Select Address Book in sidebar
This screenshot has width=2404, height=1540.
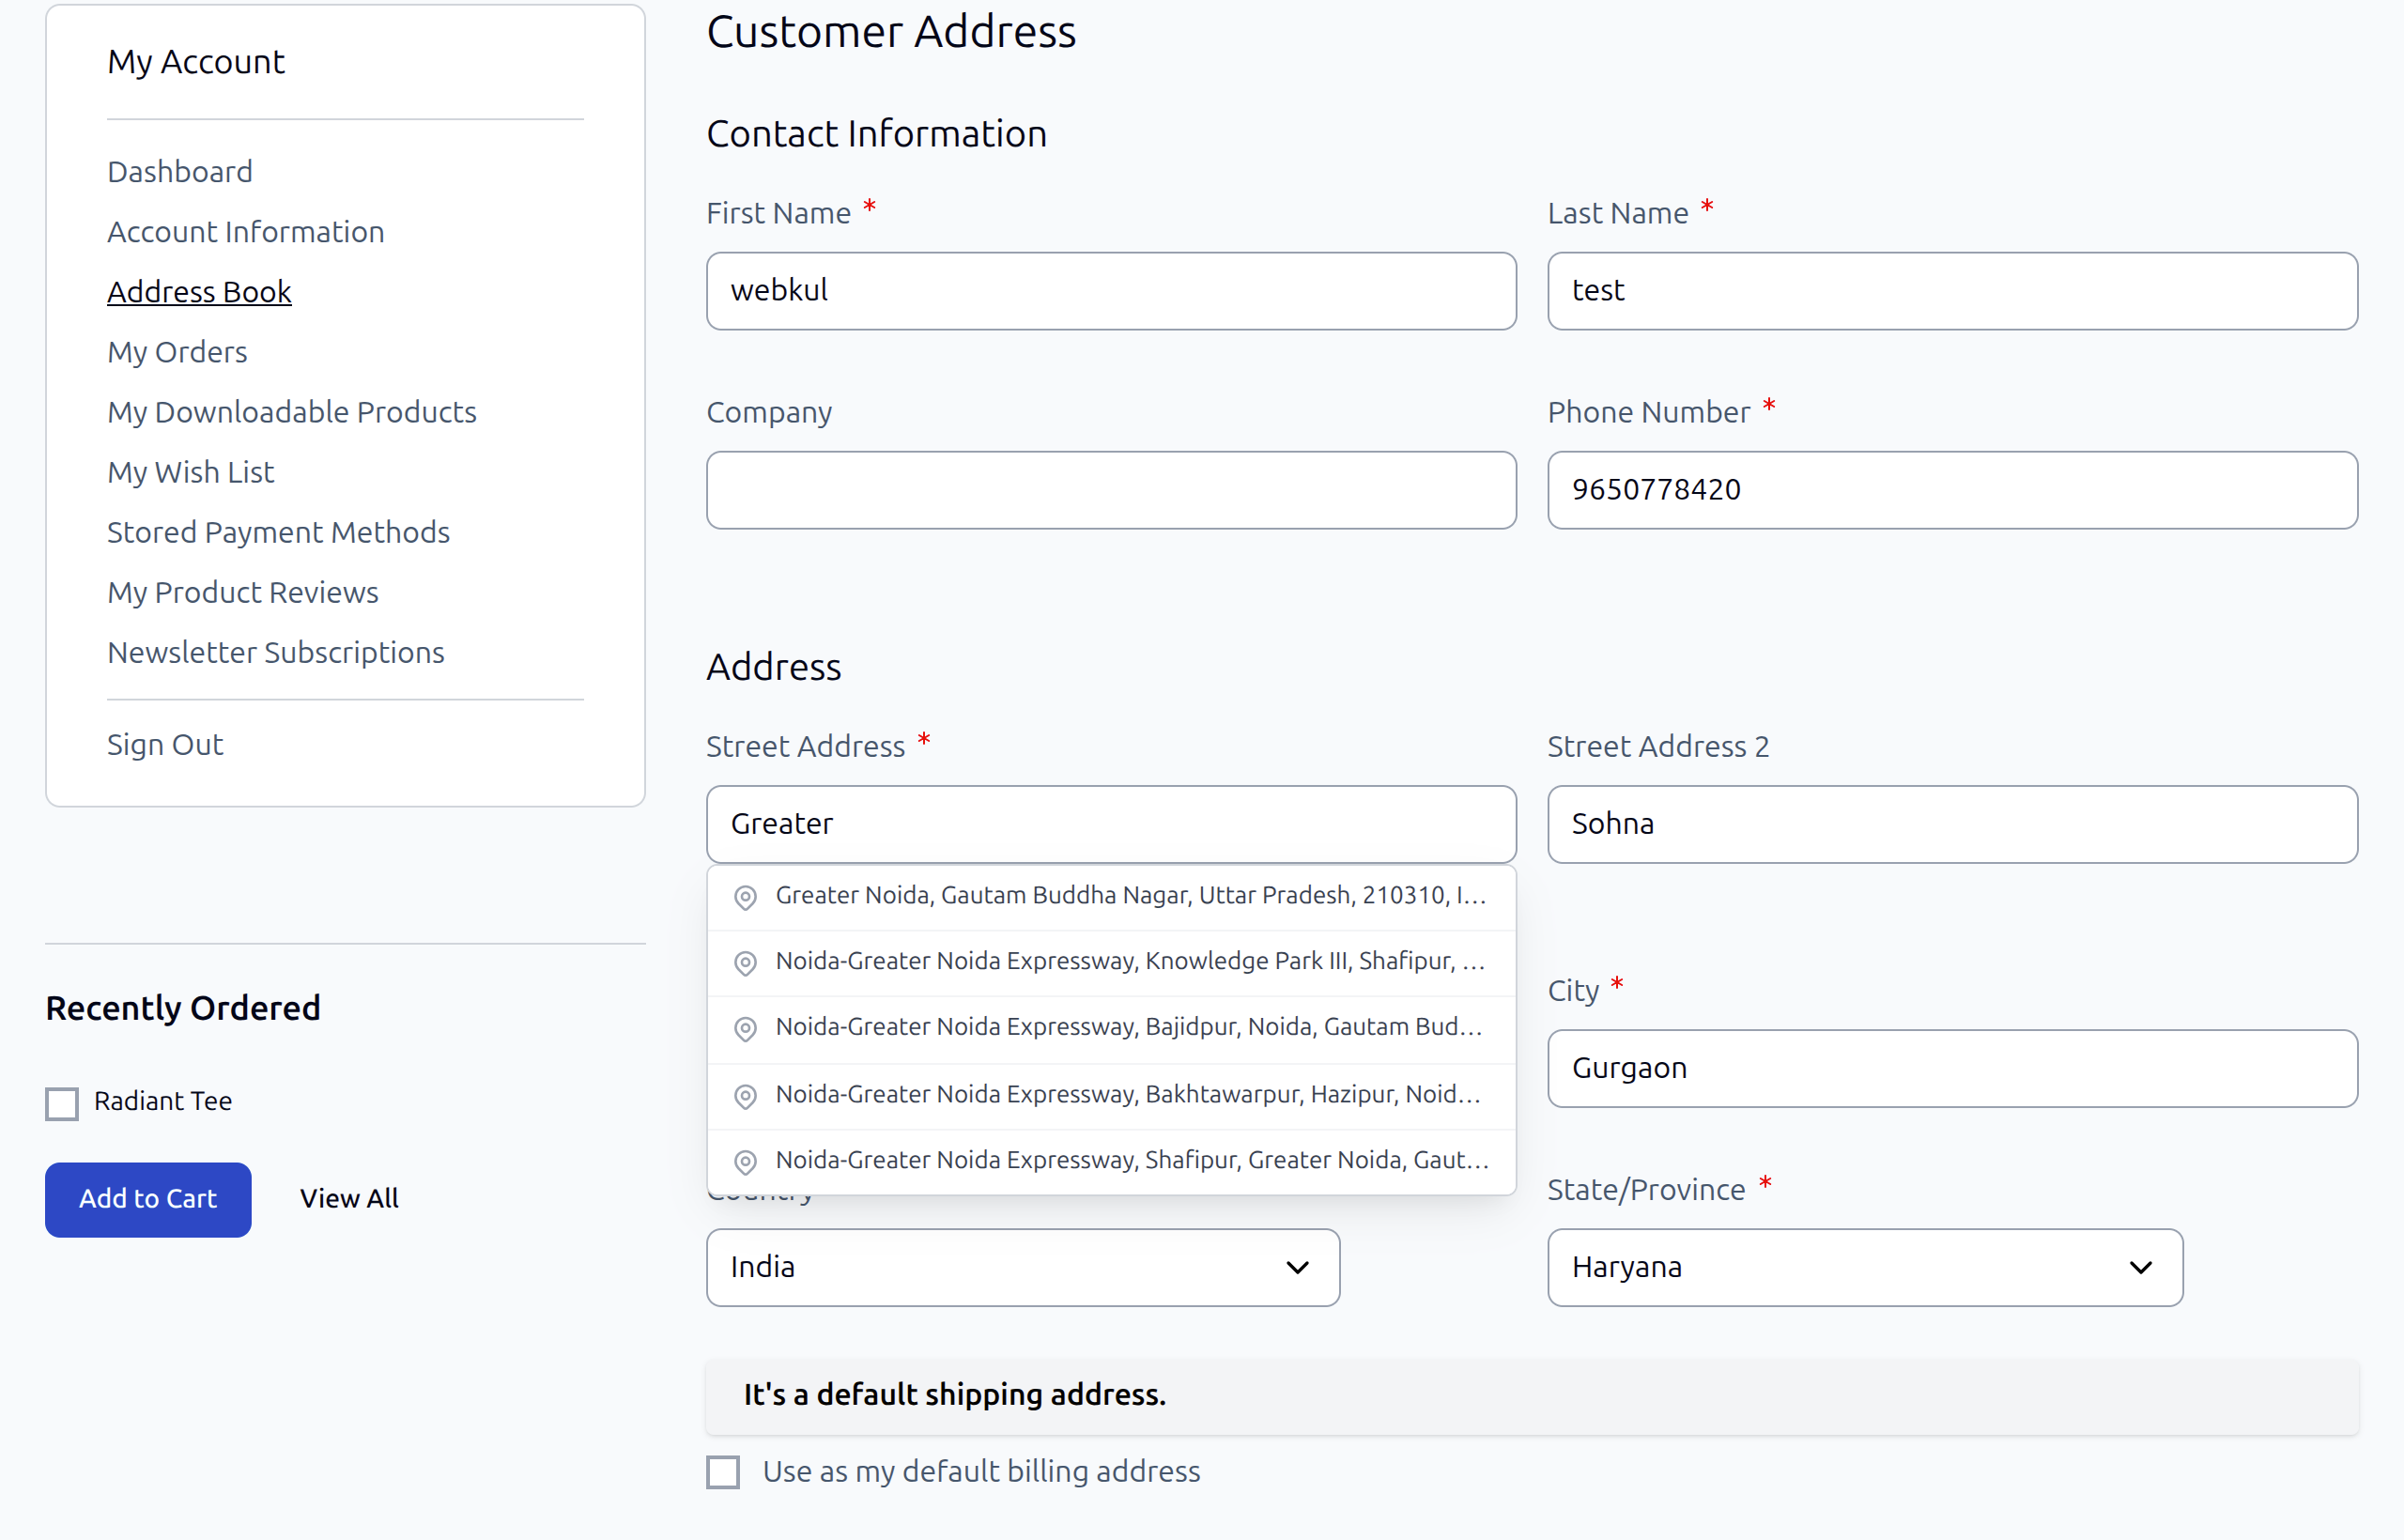tap(199, 292)
